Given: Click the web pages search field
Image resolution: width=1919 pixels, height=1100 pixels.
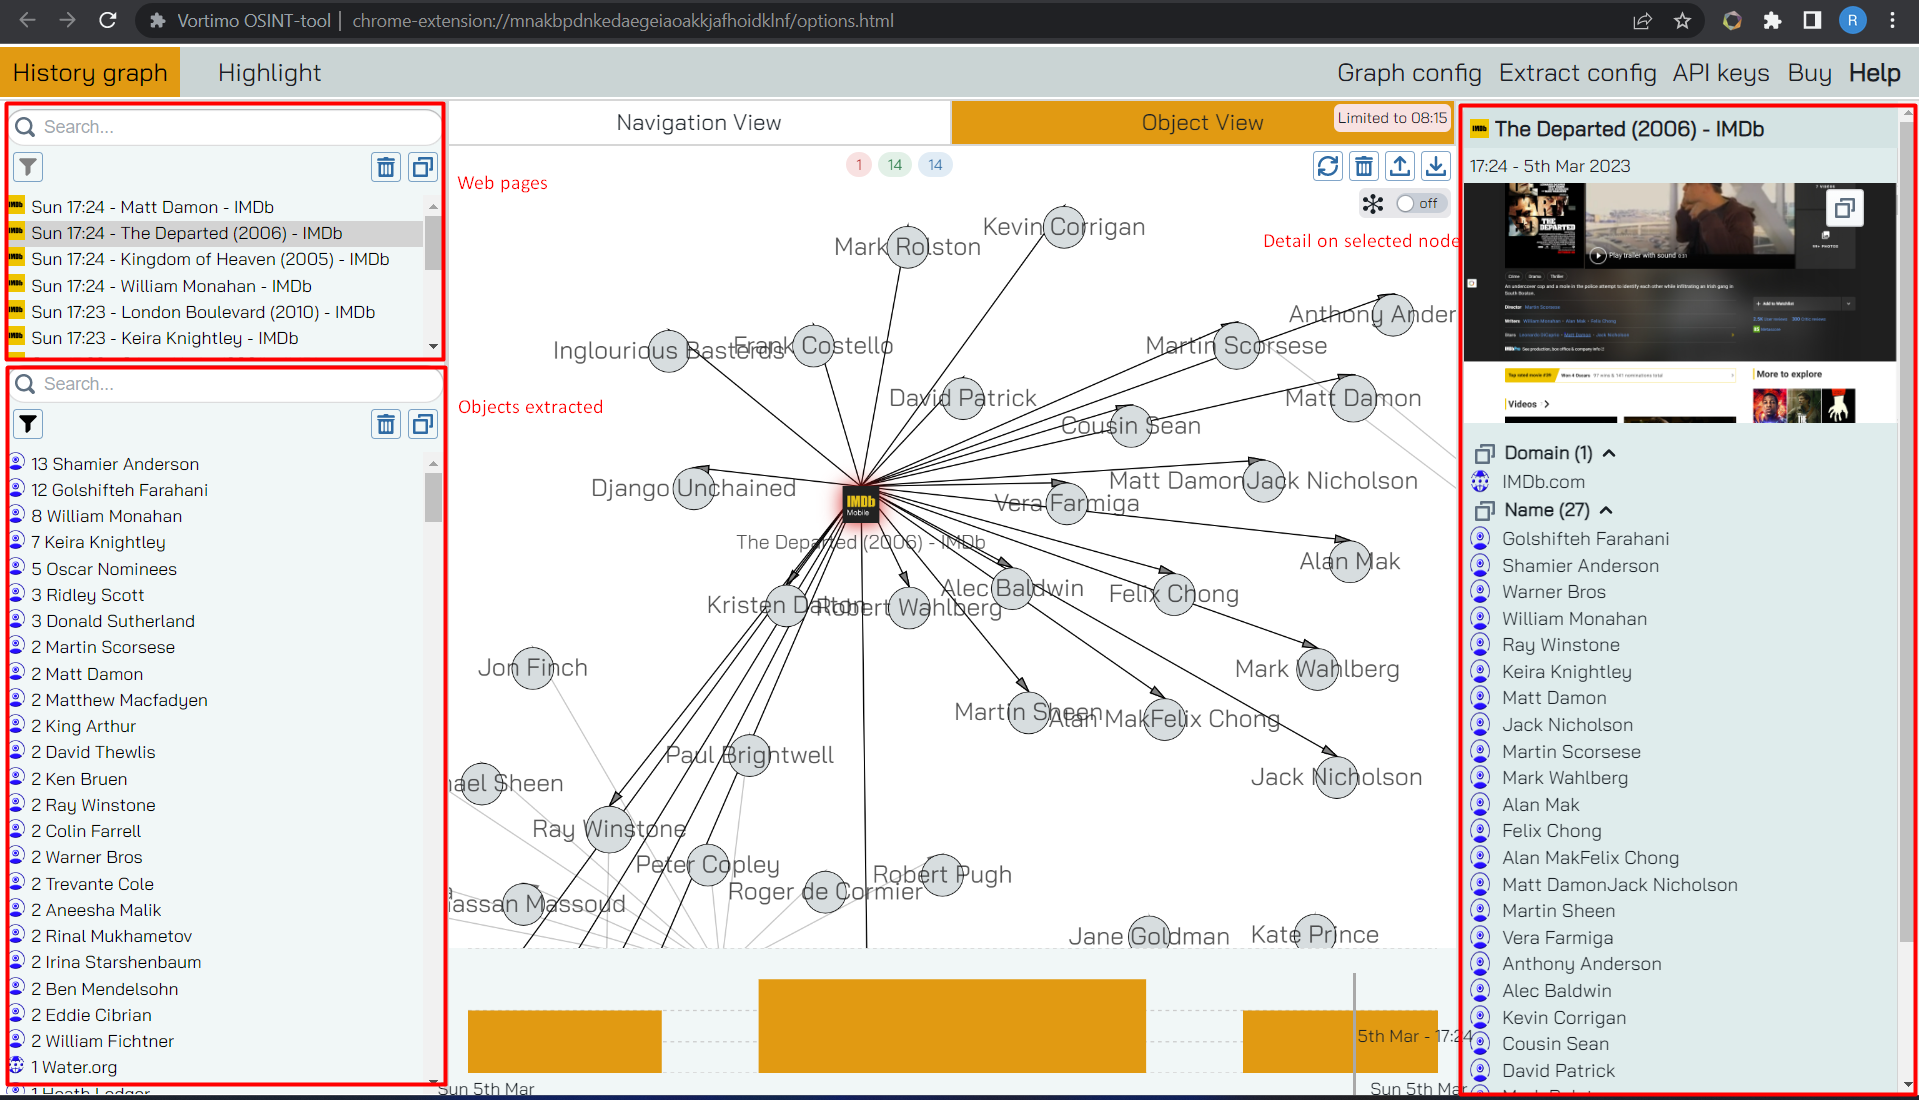Looking at the screenshot, I should 226,127.
